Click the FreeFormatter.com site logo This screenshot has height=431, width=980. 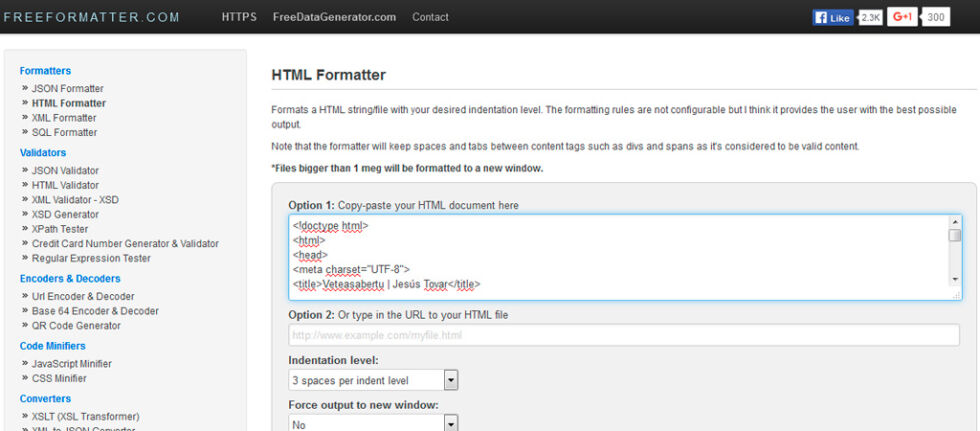point(91,17)
